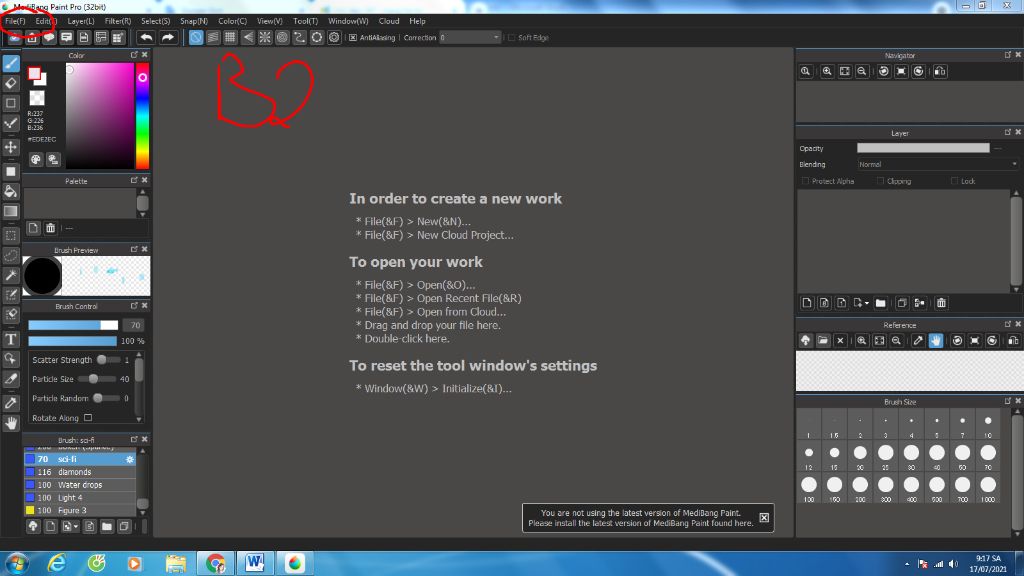Open the Help menu
1024x576 pixels.
[x=417, y=21]
